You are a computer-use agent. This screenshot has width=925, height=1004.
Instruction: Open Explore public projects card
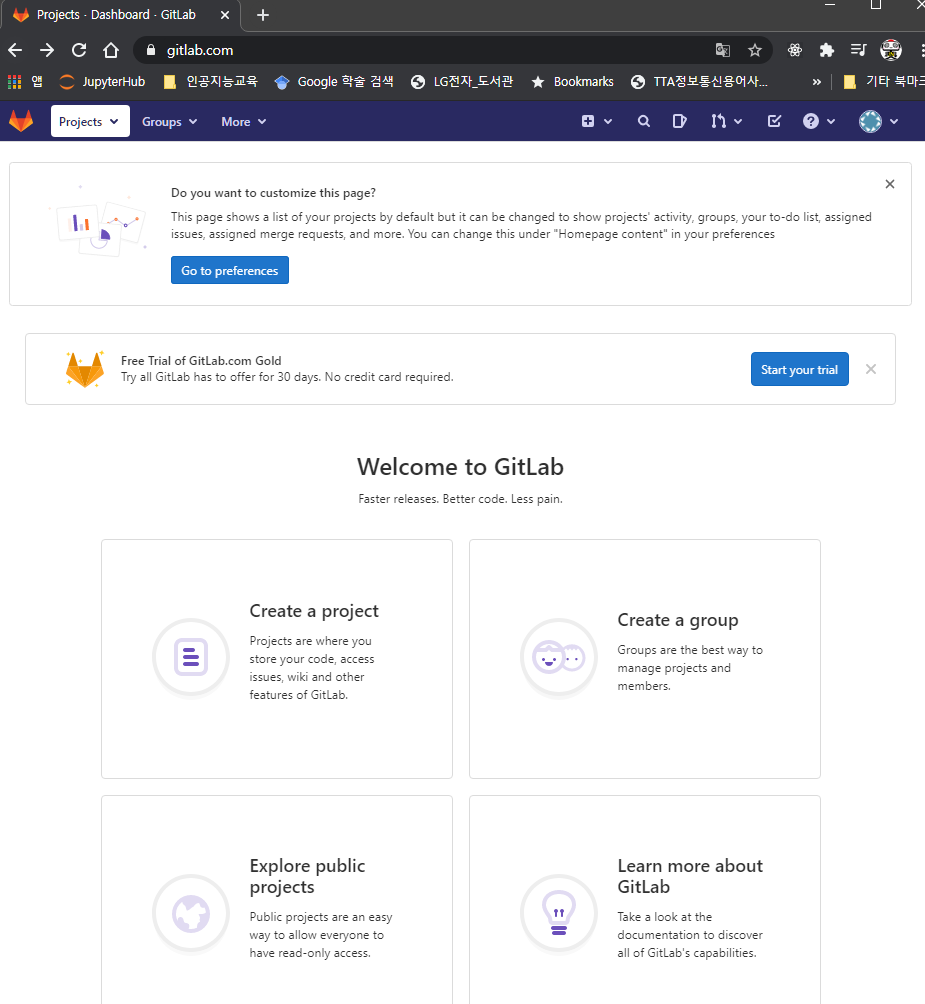tap(277, 900)
